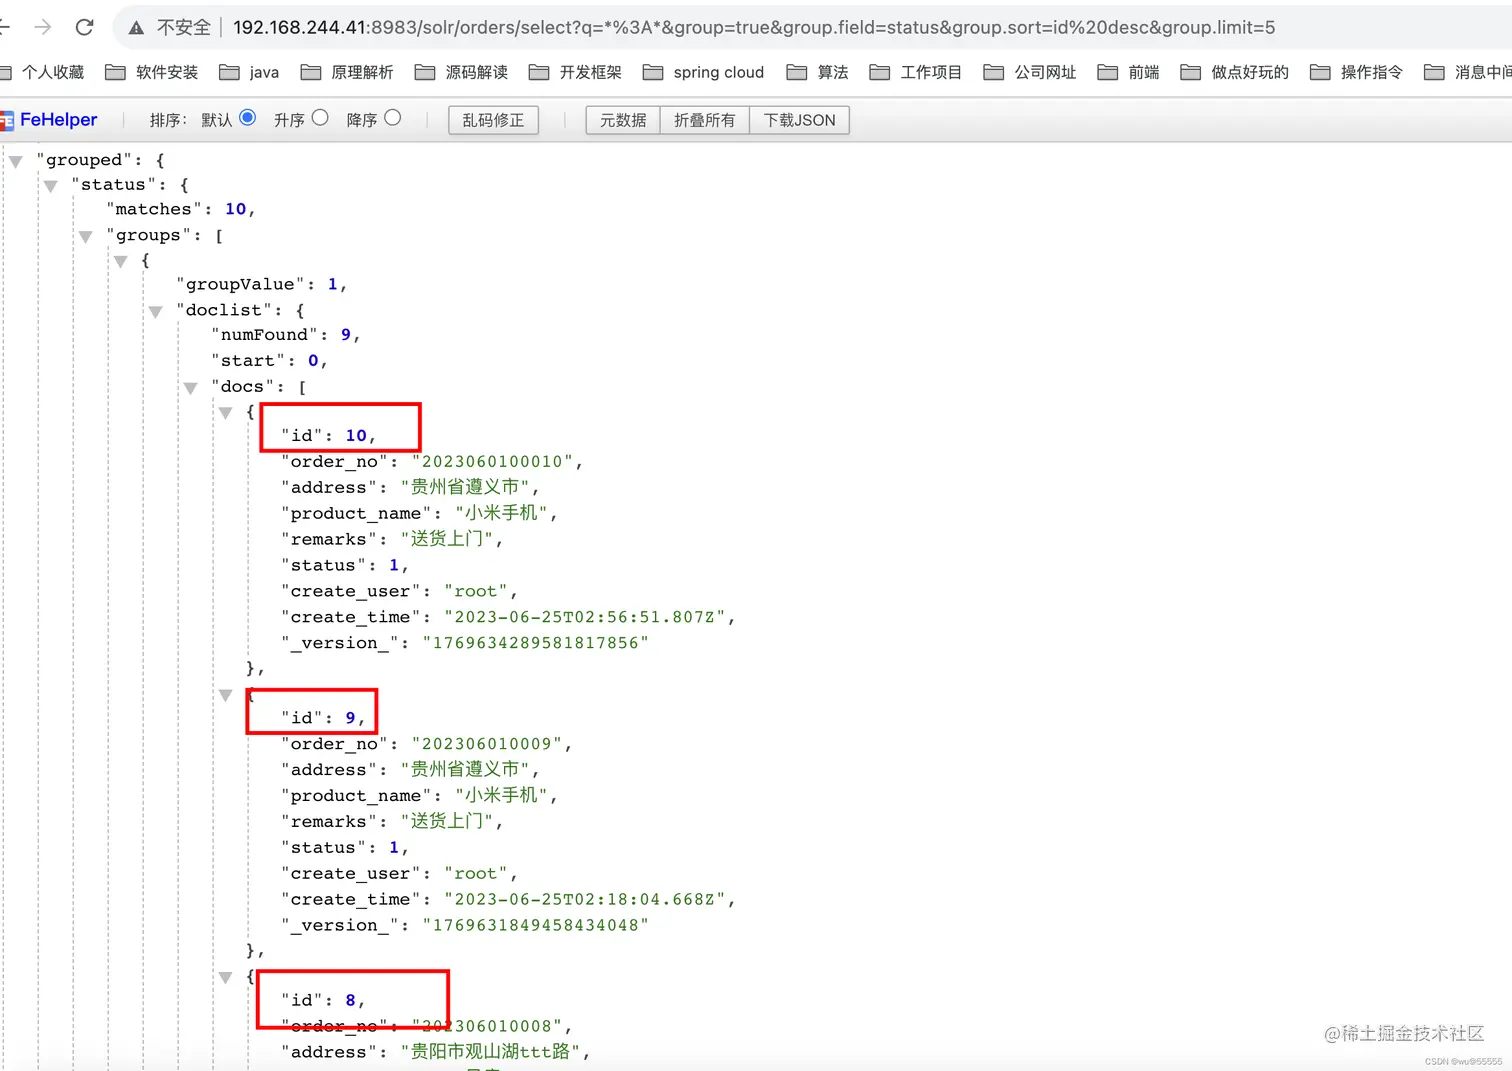Click address value 贵阳市观山湖ttt路
The width and height of the screenshot is (1512, 1071).
click(491, 1052)
